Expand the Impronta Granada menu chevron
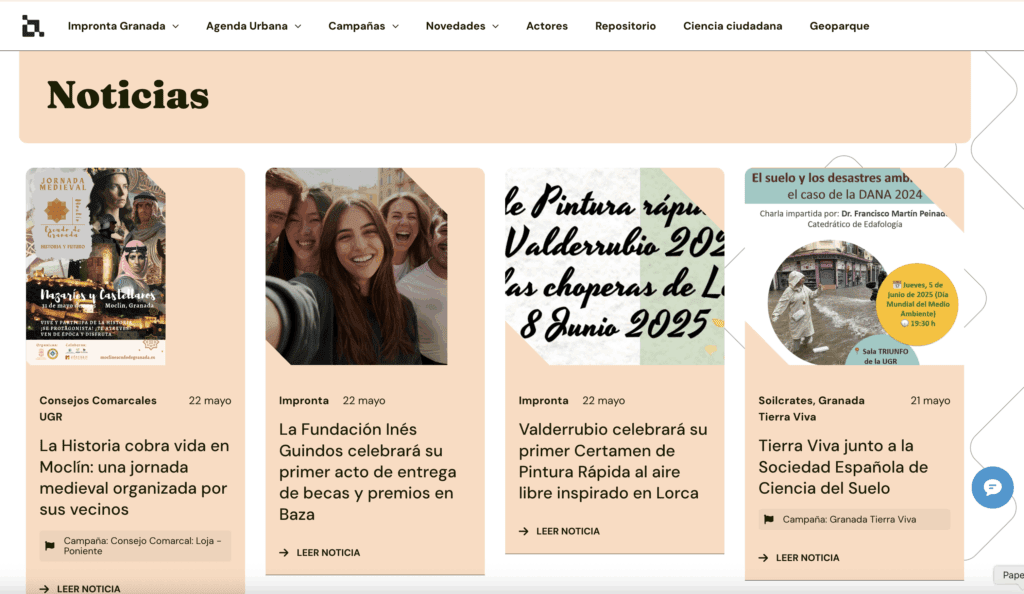The height and width of the screenshot is (594, 1024). tap(176, 27)
